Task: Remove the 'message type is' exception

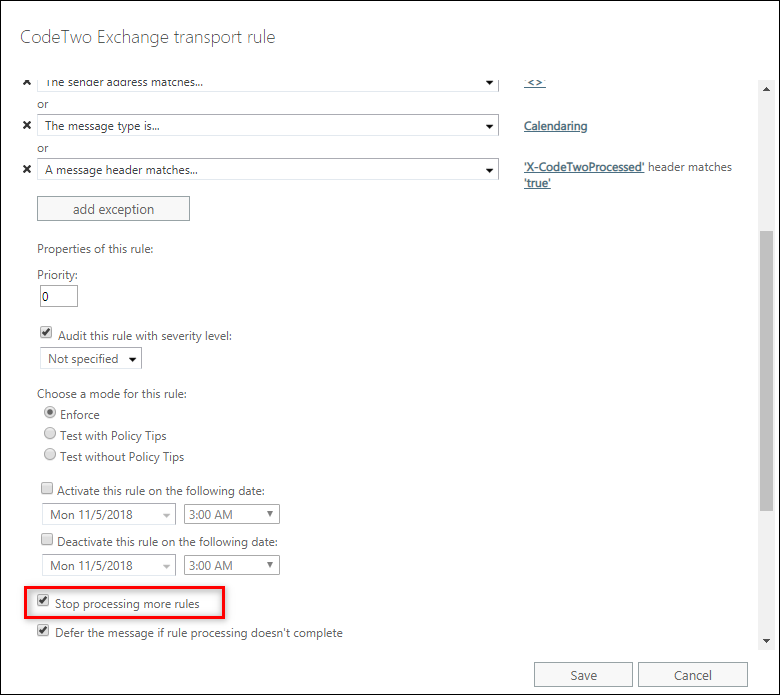Action: point(27,125)
